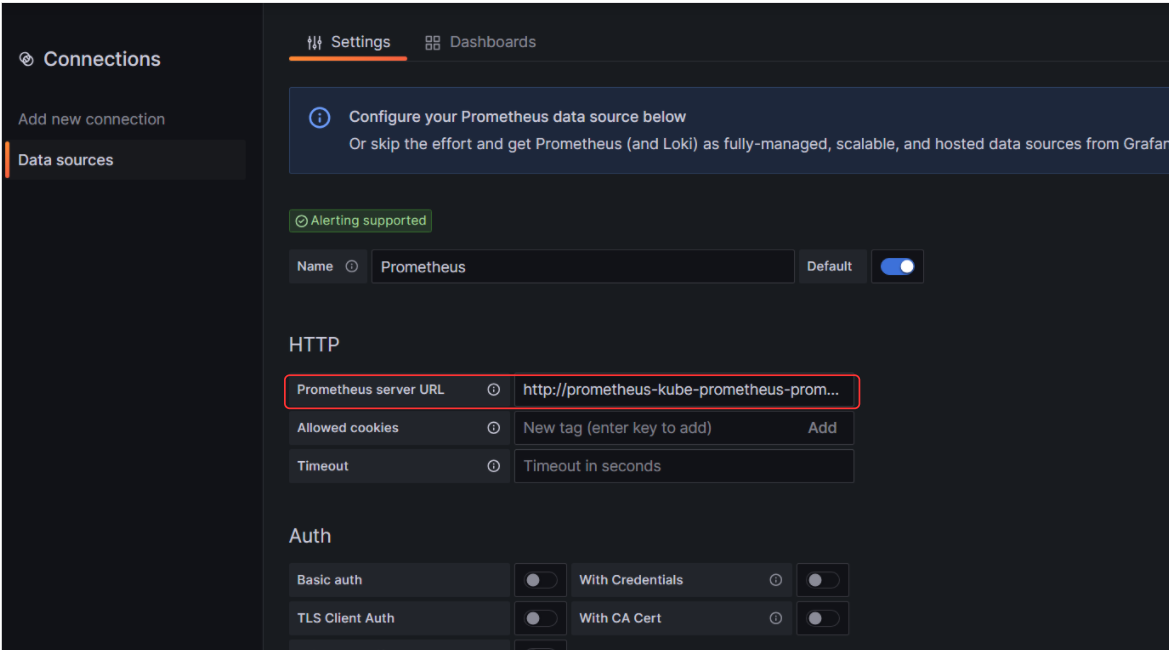Click the info icon next to Name
The image size is (1169, 650).
click(x=352, y=266)
